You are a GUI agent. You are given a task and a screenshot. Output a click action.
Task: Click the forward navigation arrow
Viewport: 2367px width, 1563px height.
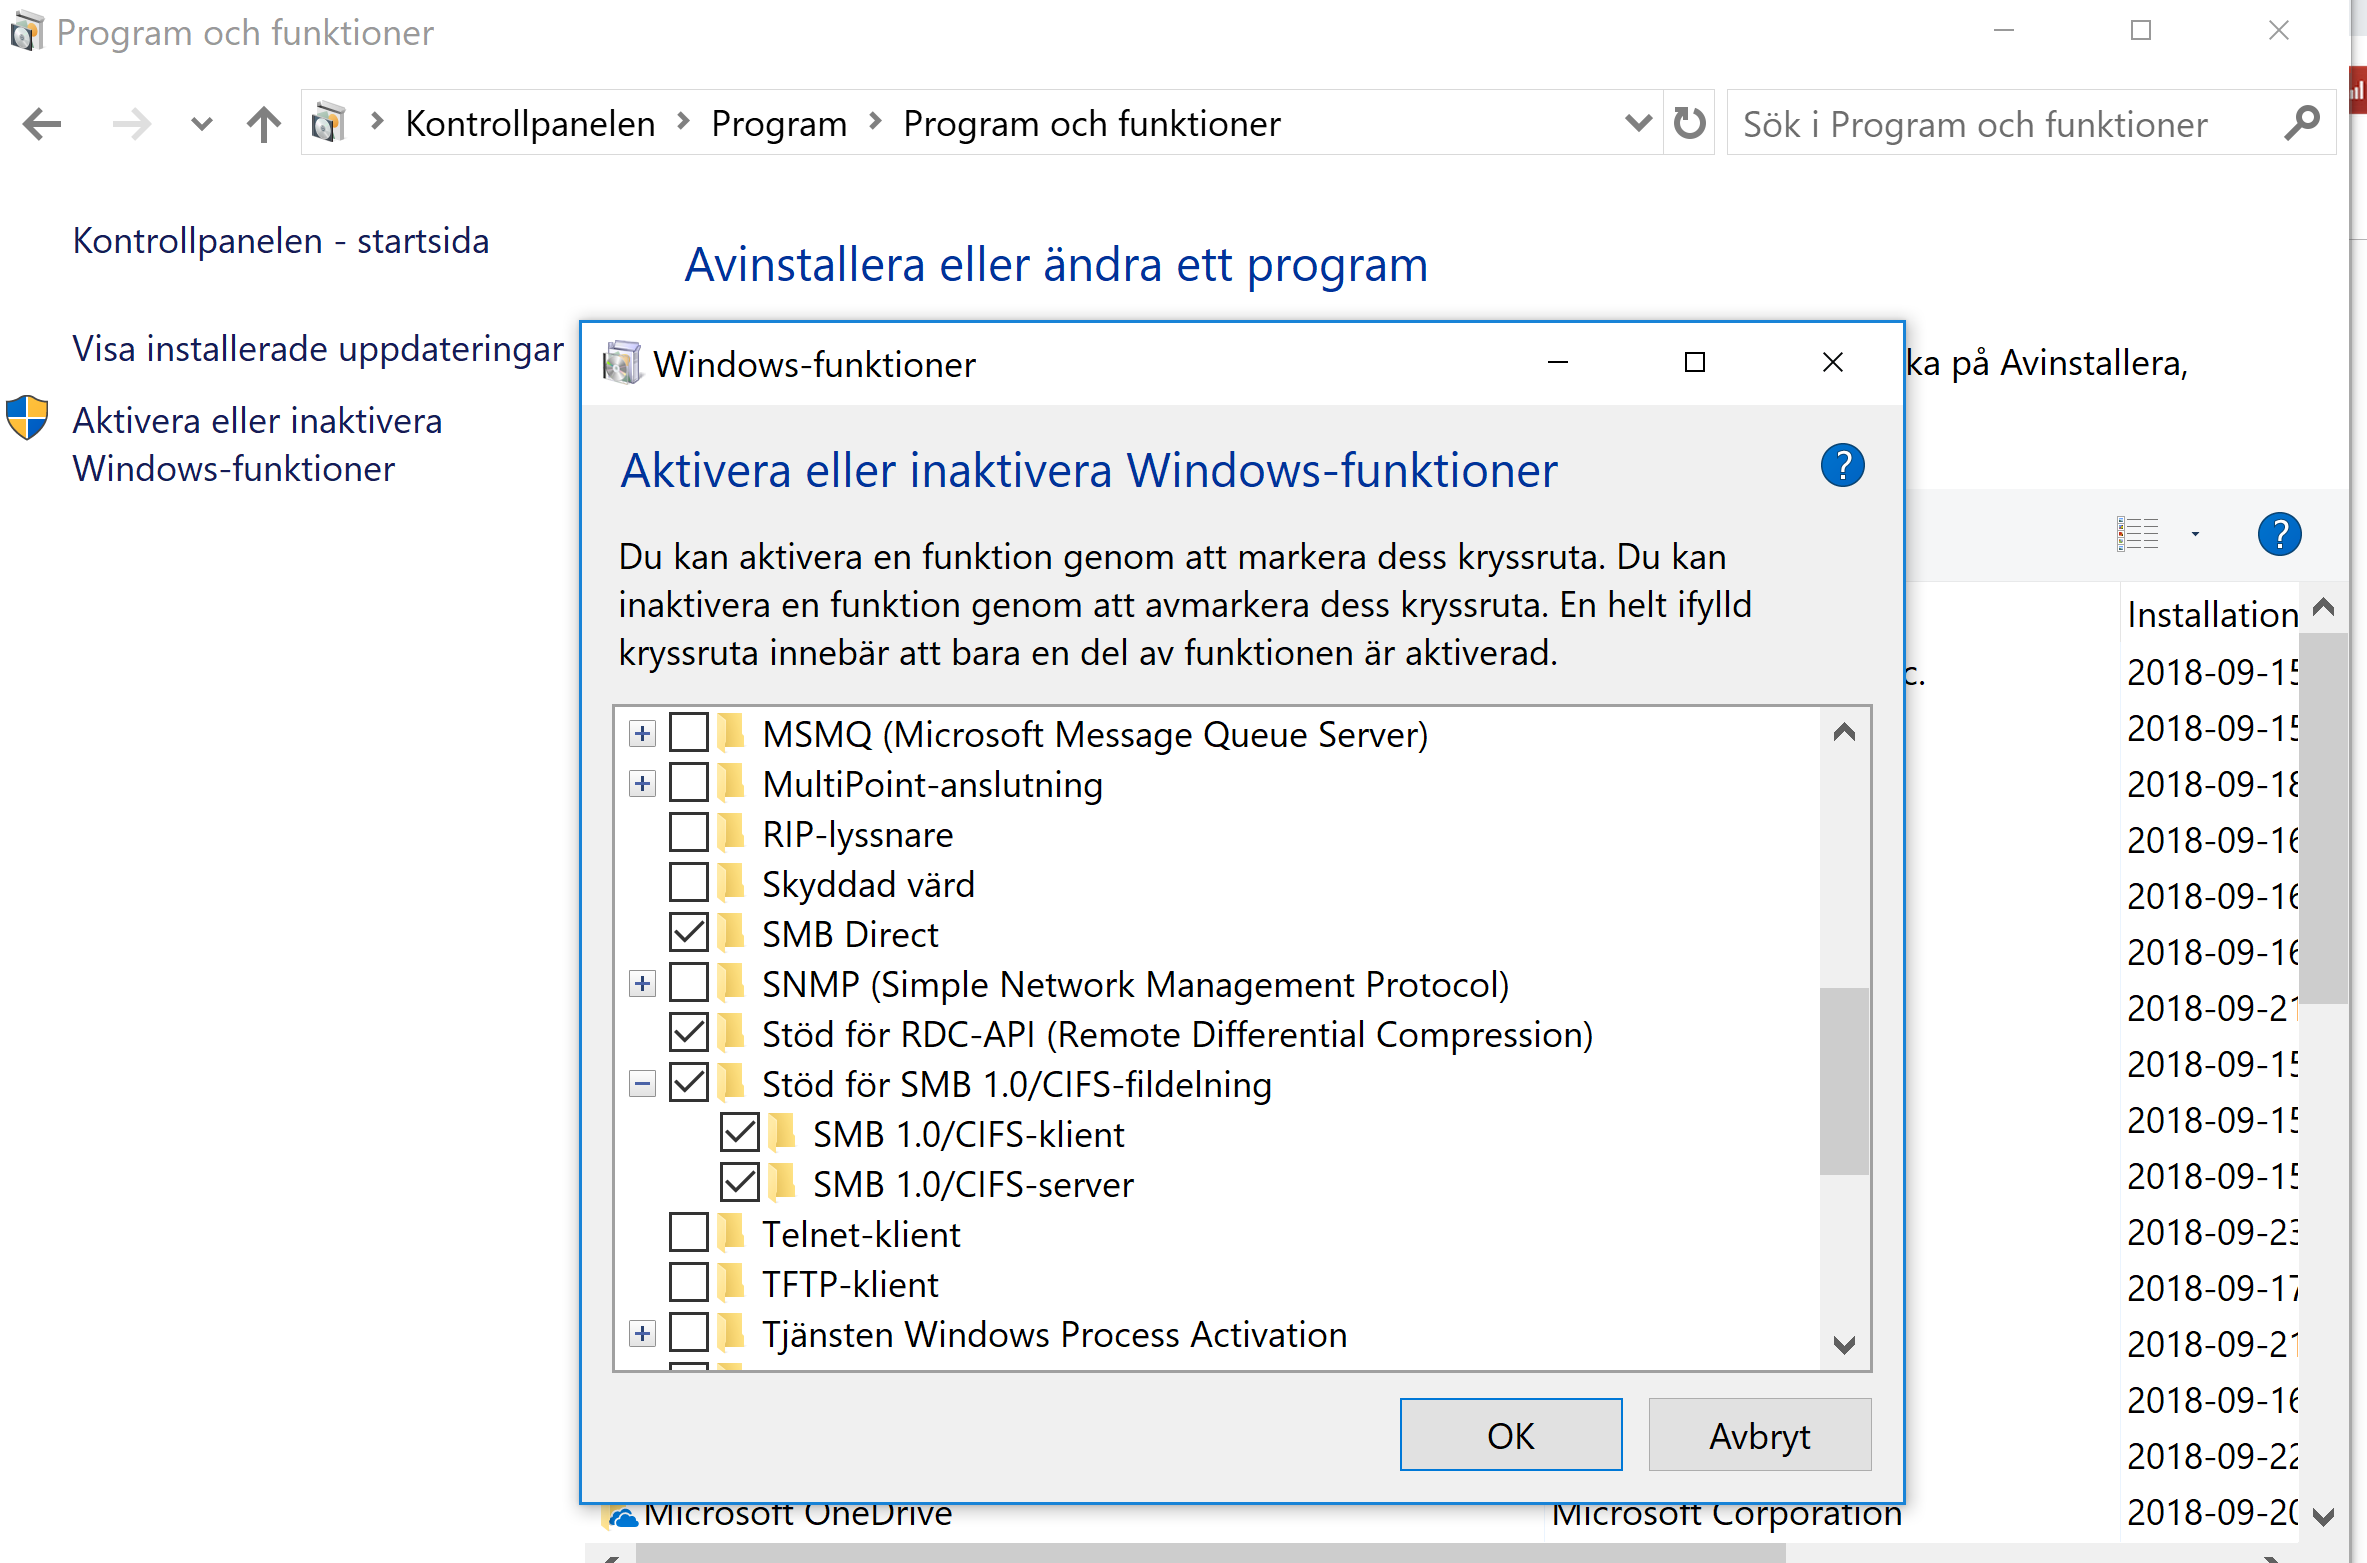pos(131,125)
